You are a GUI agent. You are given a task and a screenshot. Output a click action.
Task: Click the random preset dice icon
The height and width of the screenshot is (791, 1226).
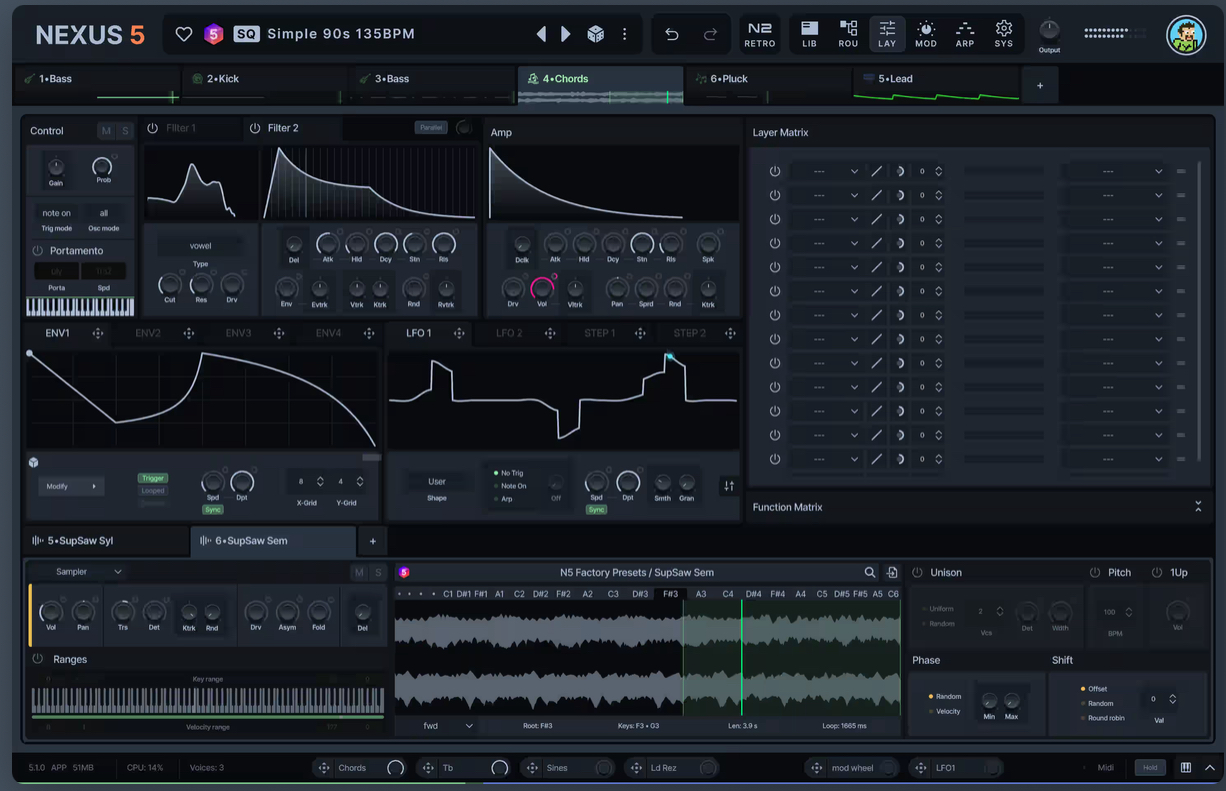595,34
